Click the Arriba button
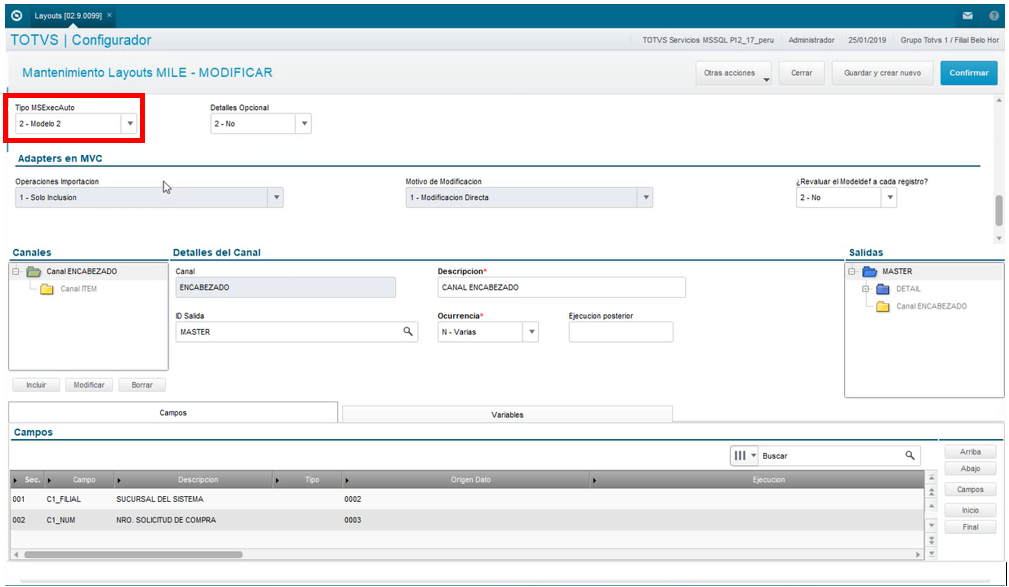This screenshot has width=1009, height=587. point(970,452)
